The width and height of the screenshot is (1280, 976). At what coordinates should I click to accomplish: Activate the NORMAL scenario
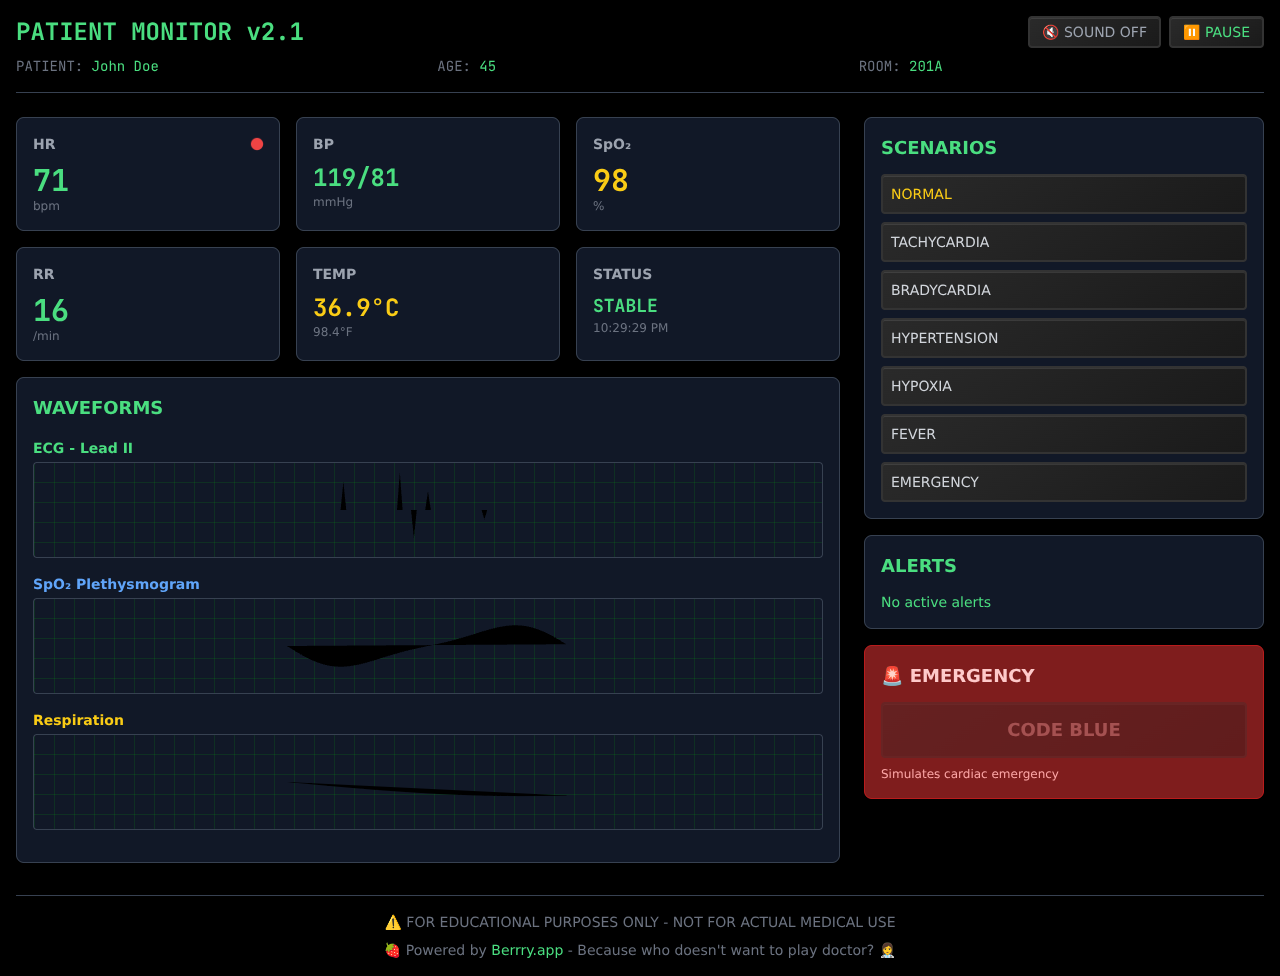[1063, 194]
